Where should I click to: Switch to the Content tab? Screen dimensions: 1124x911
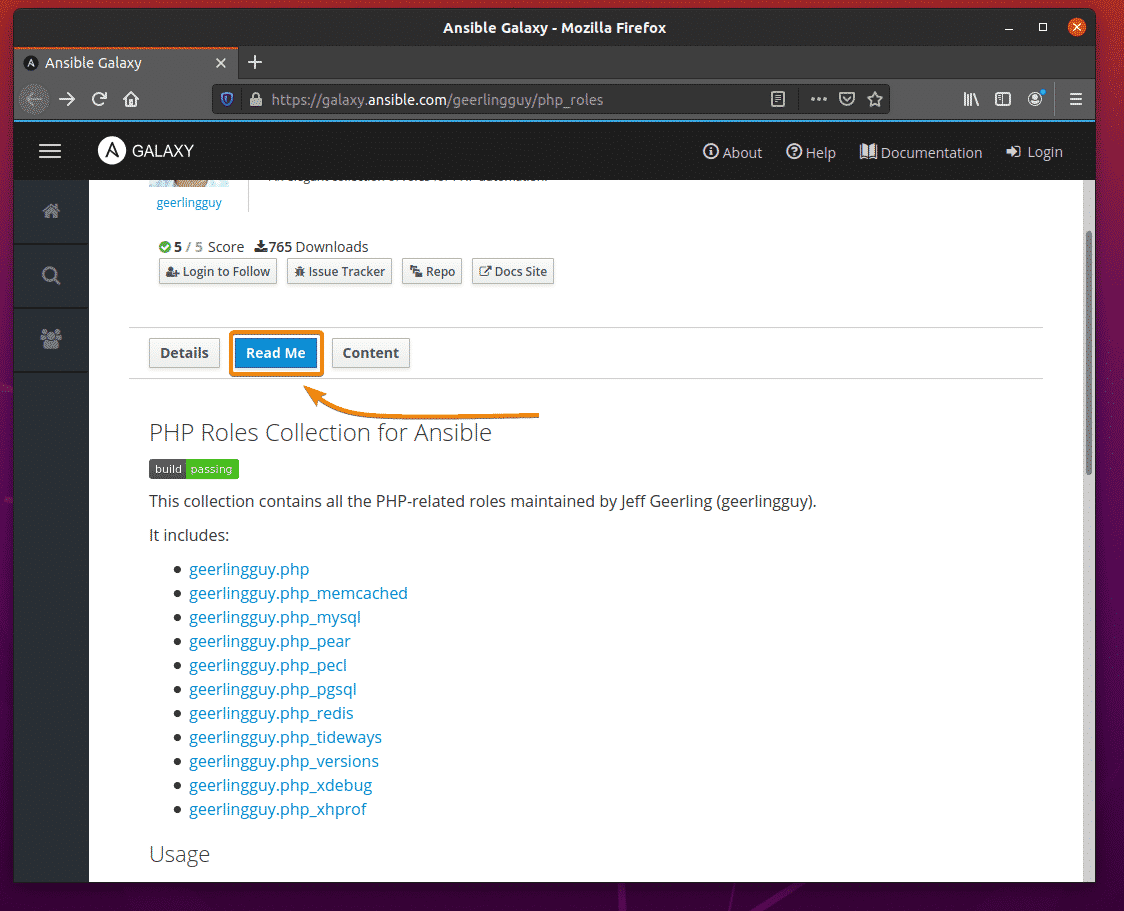pyautogui.click(x=370, y=352)
